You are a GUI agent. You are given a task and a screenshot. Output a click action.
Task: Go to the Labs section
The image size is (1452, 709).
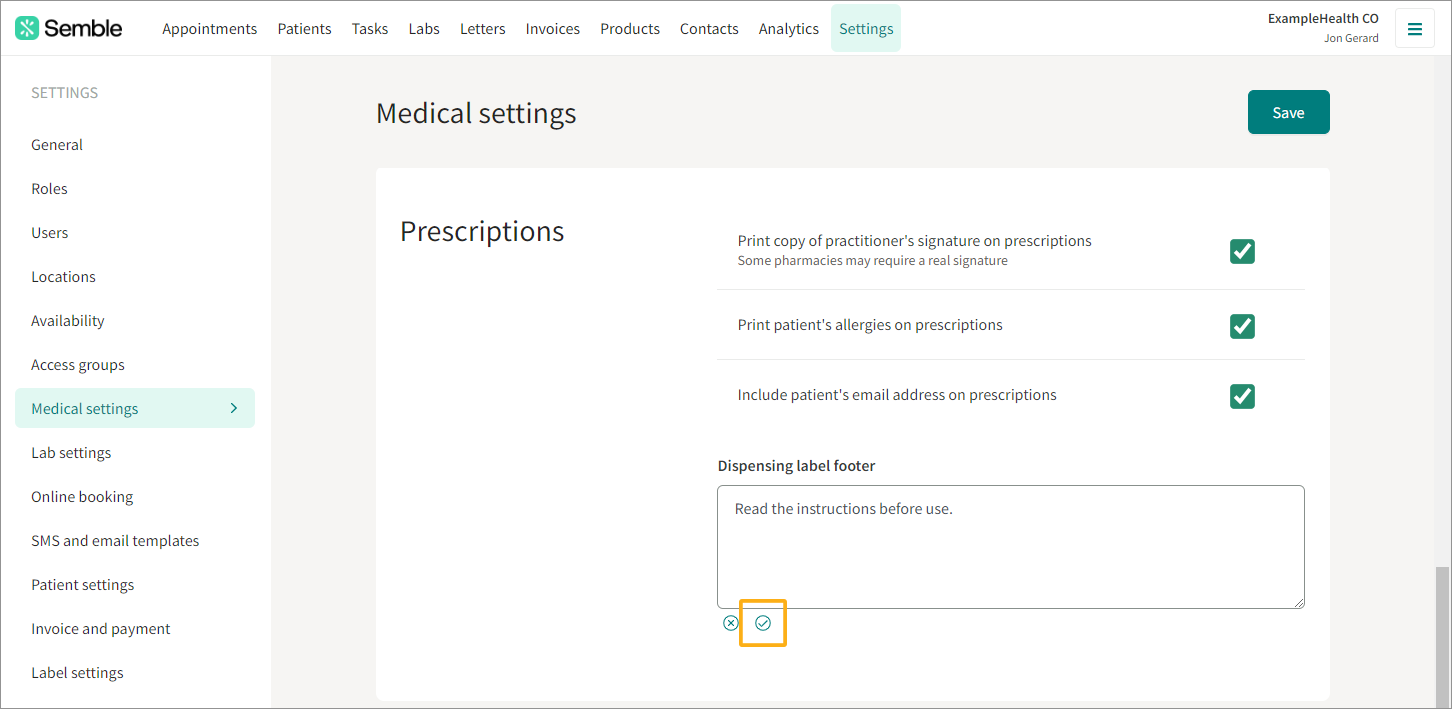click(x=424, y=28)
